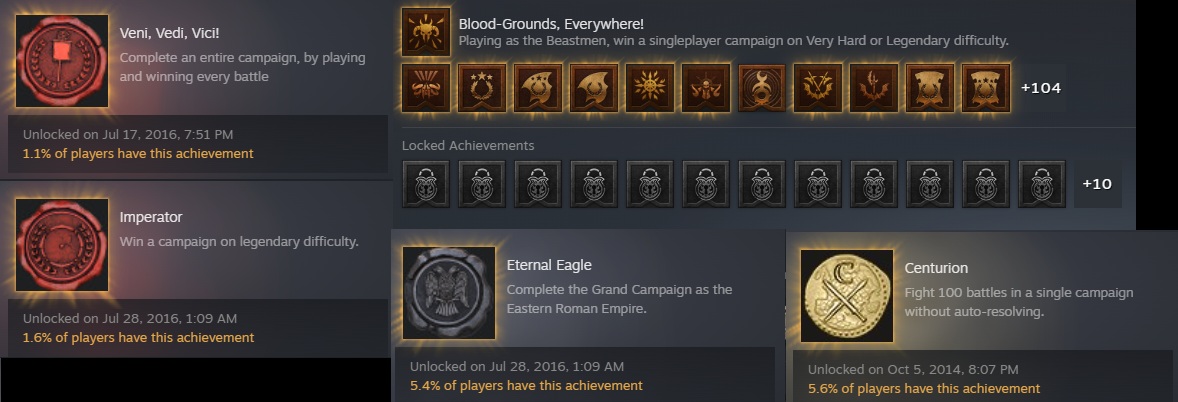Click the sun-shaped unlocked achievement icon

[650, 88]
